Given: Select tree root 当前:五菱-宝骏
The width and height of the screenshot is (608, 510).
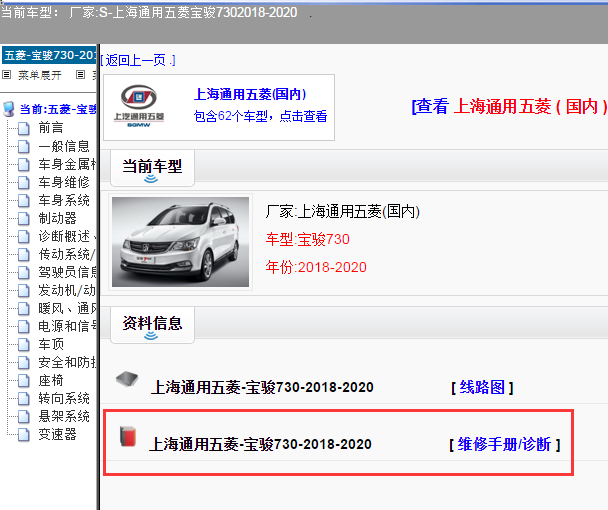Looking at the screenshot, I should click(x=58, y=109).
